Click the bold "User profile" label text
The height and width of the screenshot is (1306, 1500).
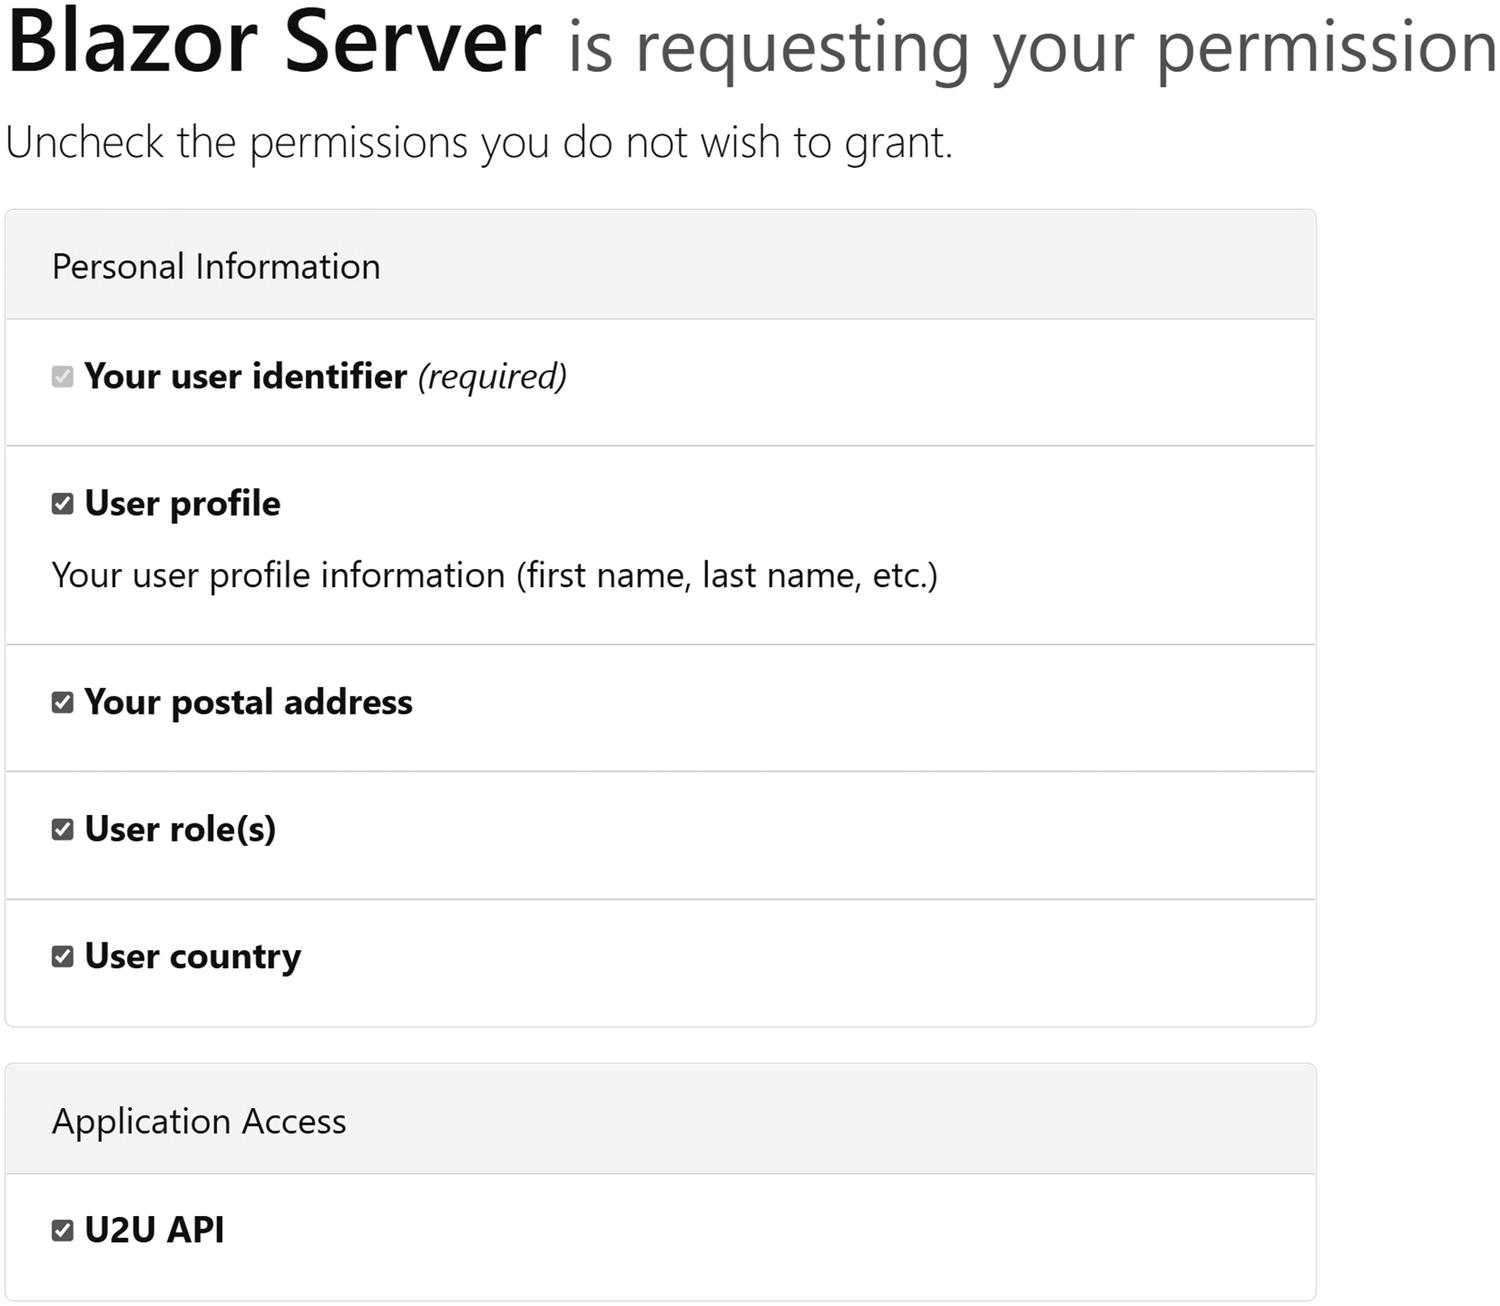tap(182, 503)
